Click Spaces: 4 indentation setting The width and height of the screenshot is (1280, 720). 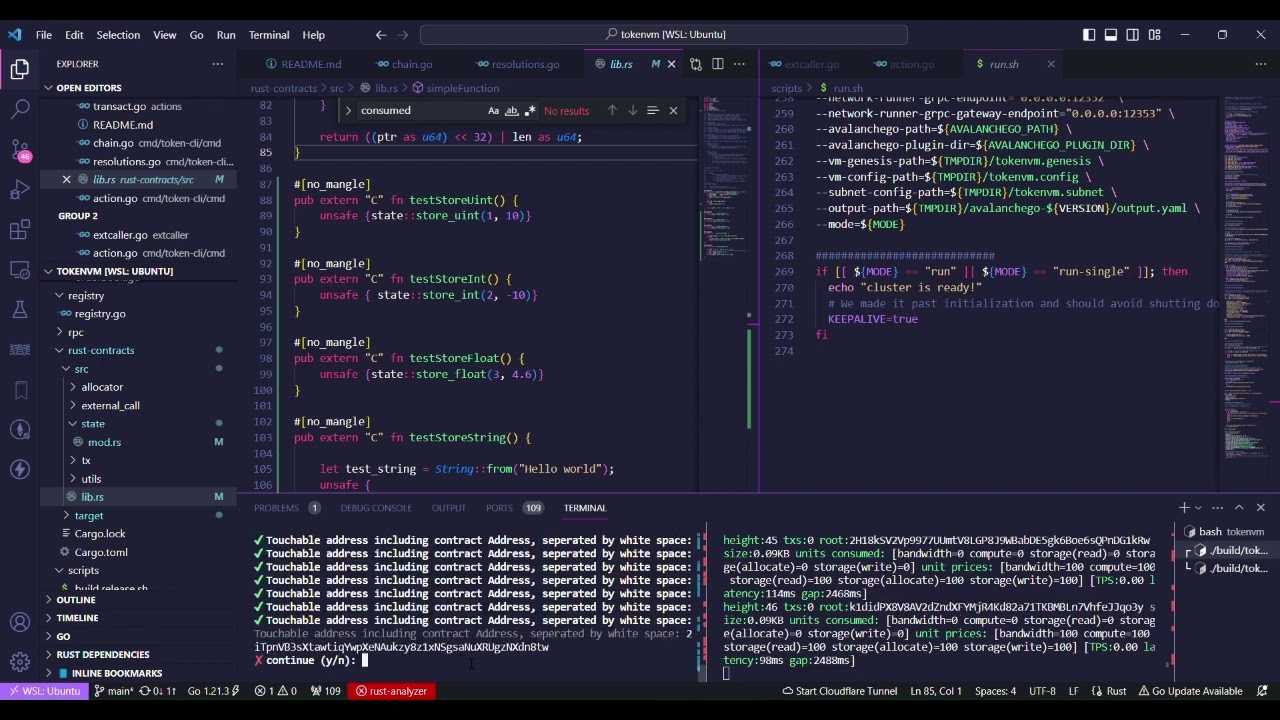point(995,691)
